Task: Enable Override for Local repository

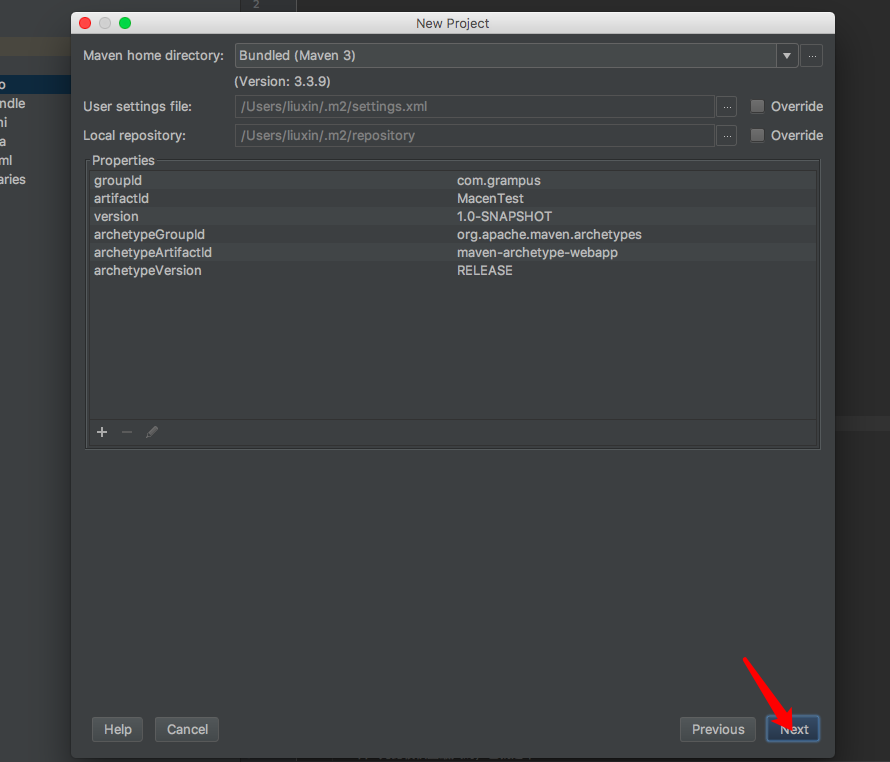Action: tap(757, 135)
